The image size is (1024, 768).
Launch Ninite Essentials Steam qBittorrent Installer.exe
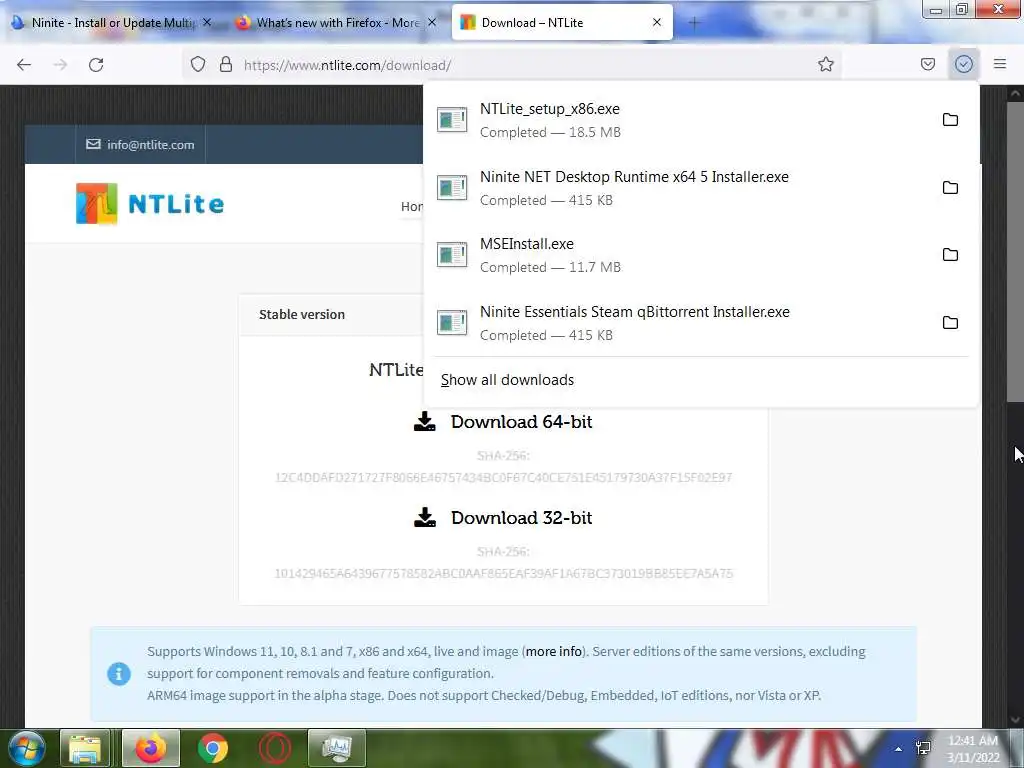pyautogui.click(x=679, y=323)
